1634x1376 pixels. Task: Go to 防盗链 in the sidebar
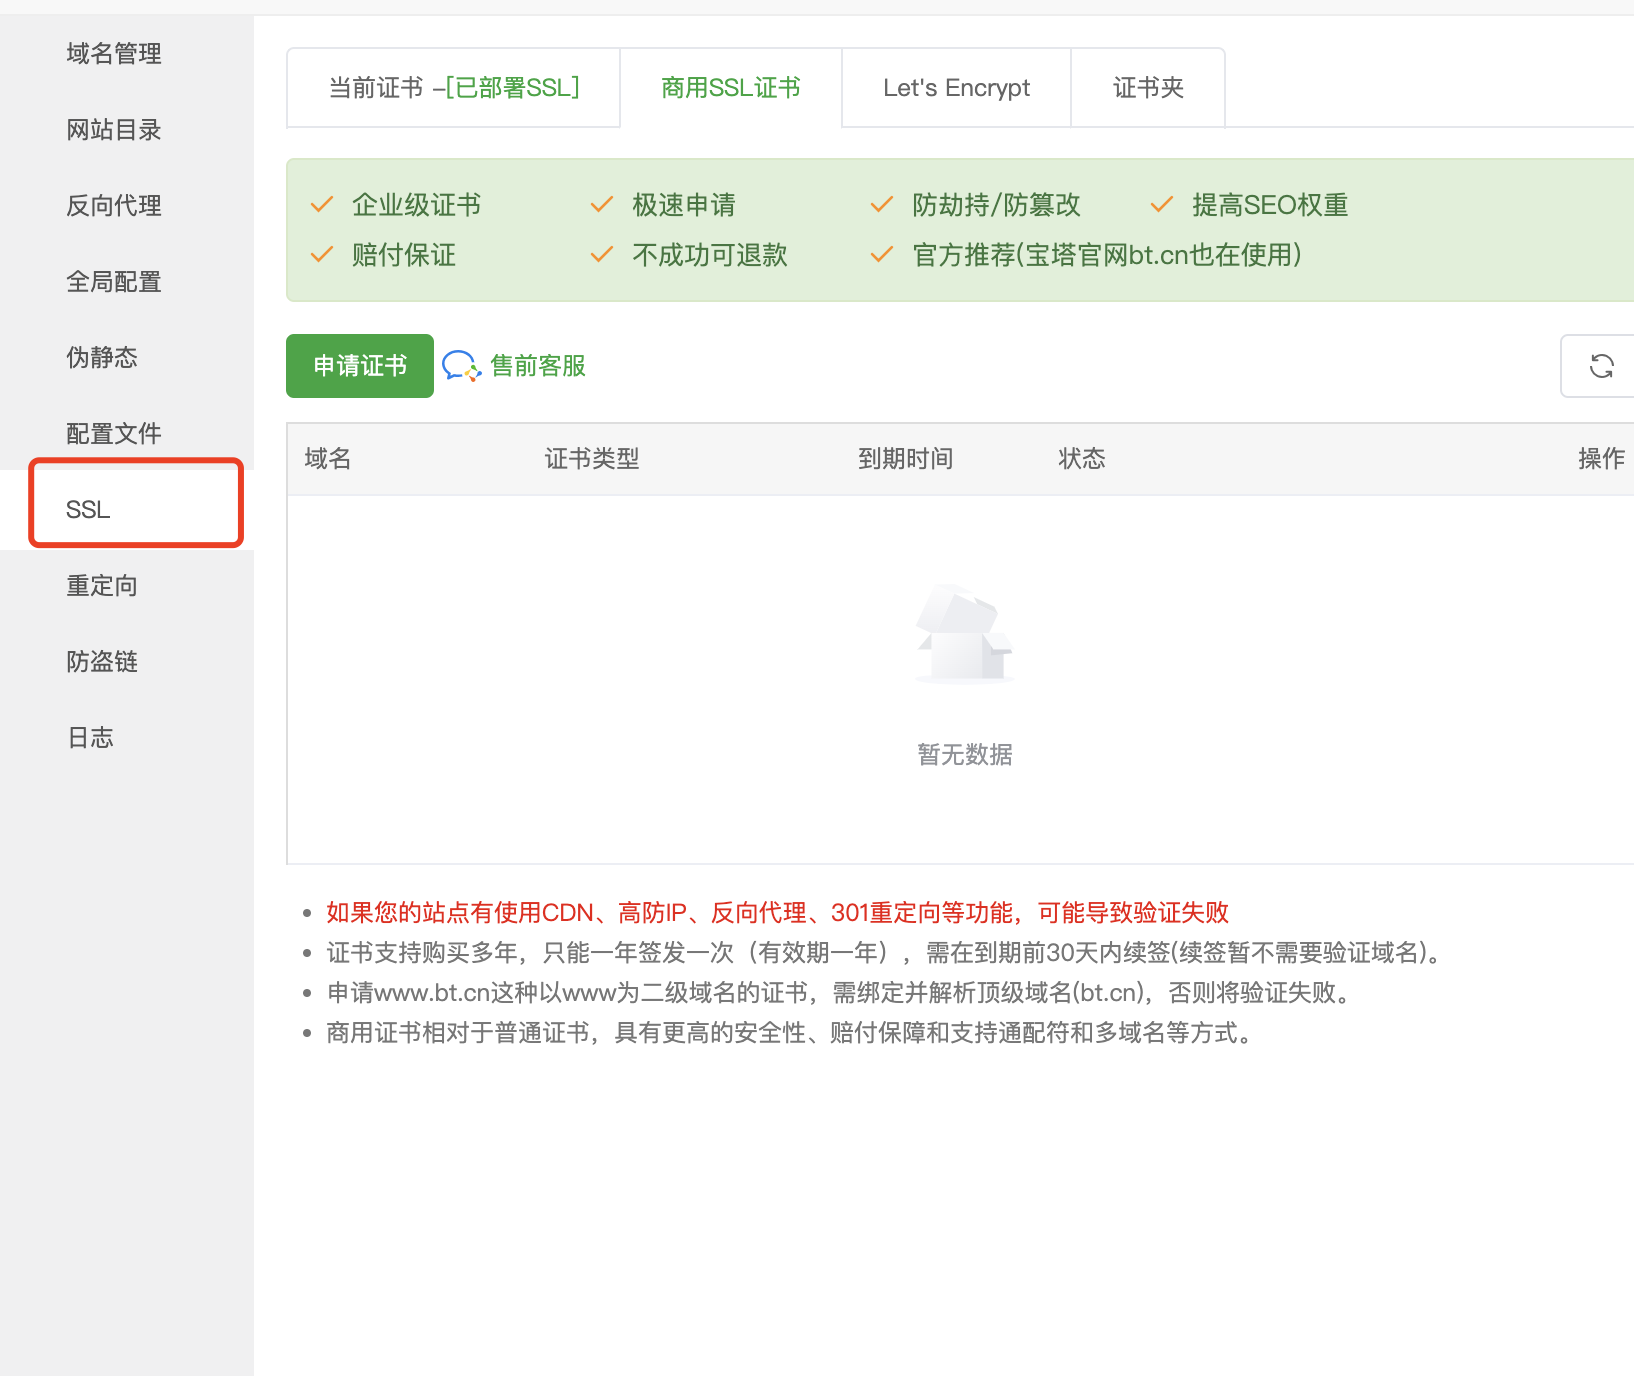(102, 662)
